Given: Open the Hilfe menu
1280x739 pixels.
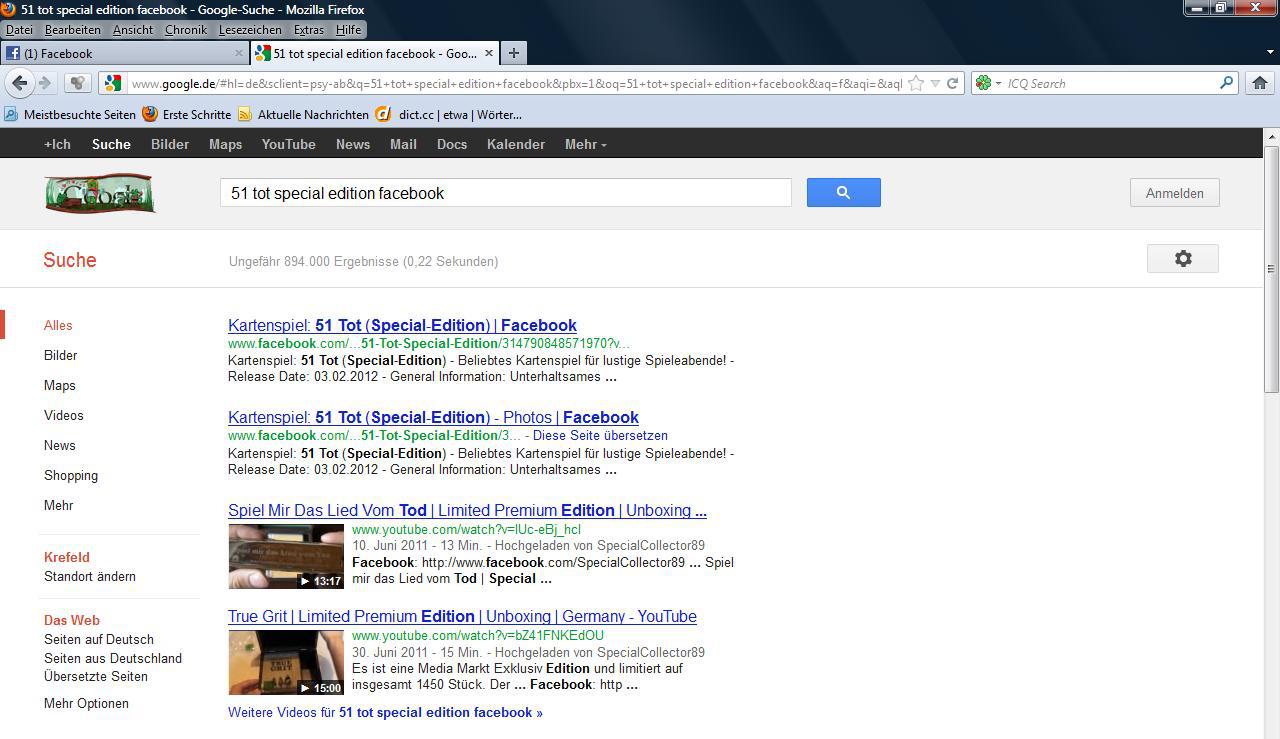Looking at the screenshot, I should point(348,30).
